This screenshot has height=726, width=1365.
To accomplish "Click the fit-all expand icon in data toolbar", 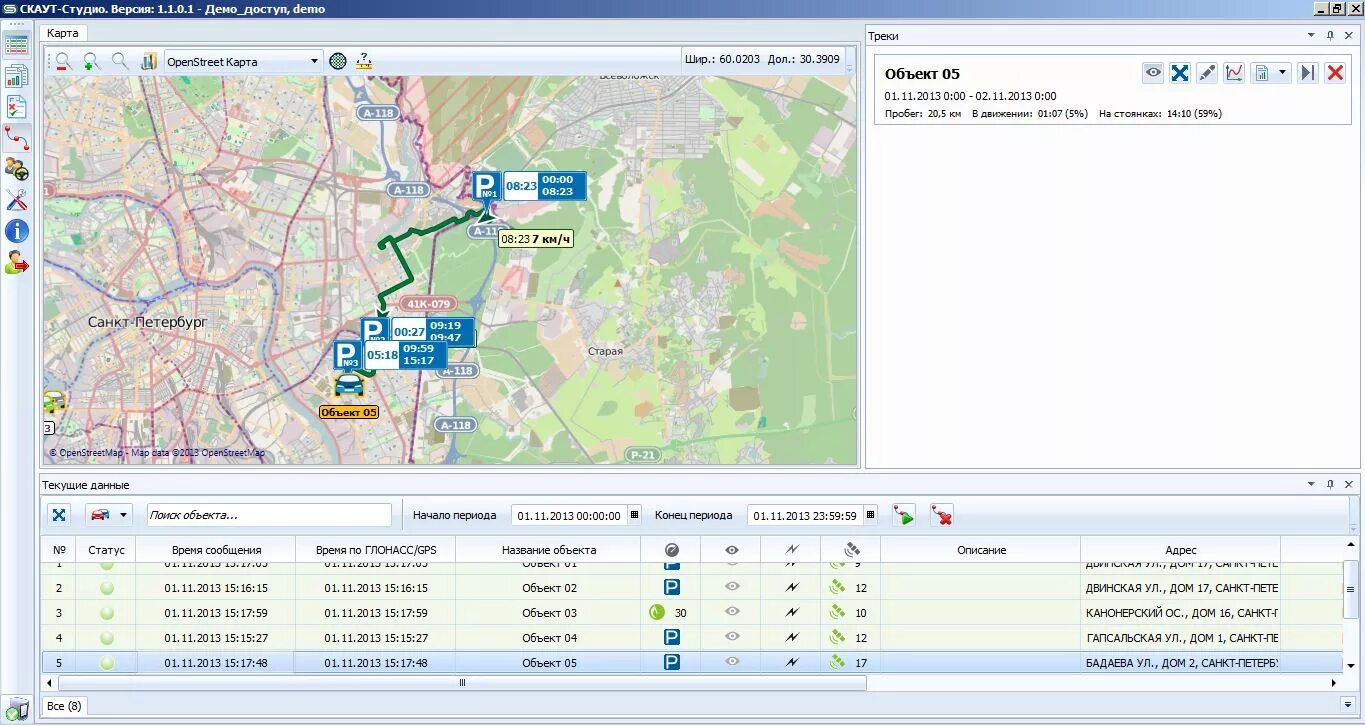I will [x=59, y=515].
